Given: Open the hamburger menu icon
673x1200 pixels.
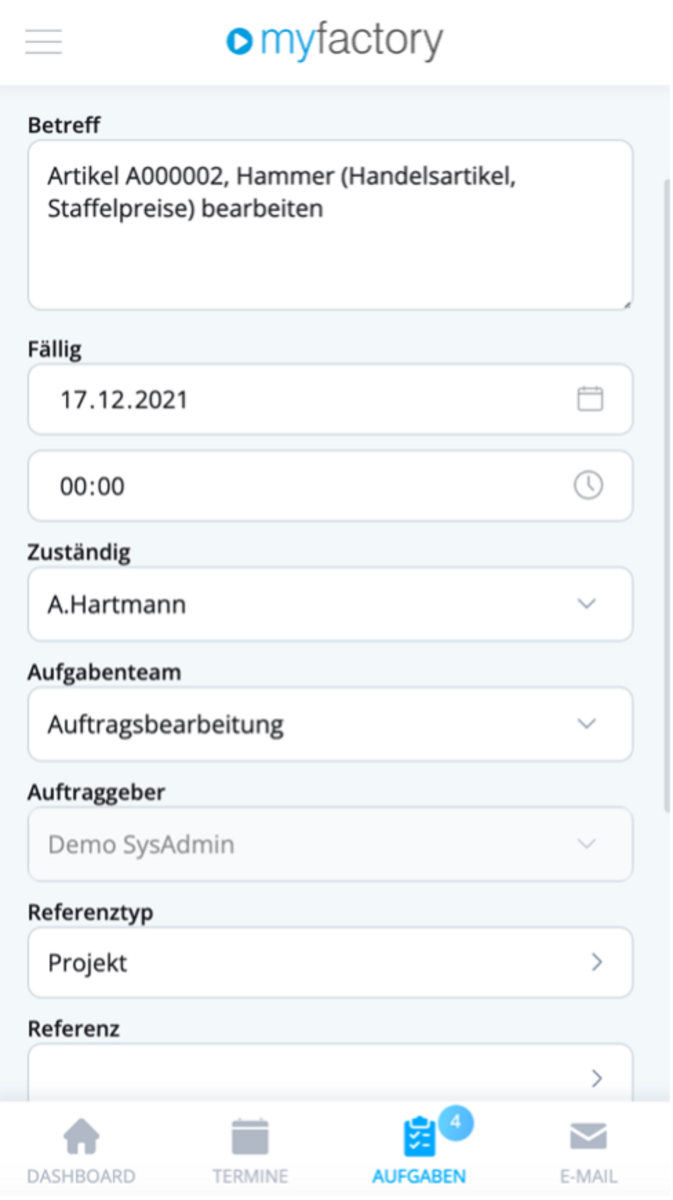Looking at the screenshot, I should (44, 42).
